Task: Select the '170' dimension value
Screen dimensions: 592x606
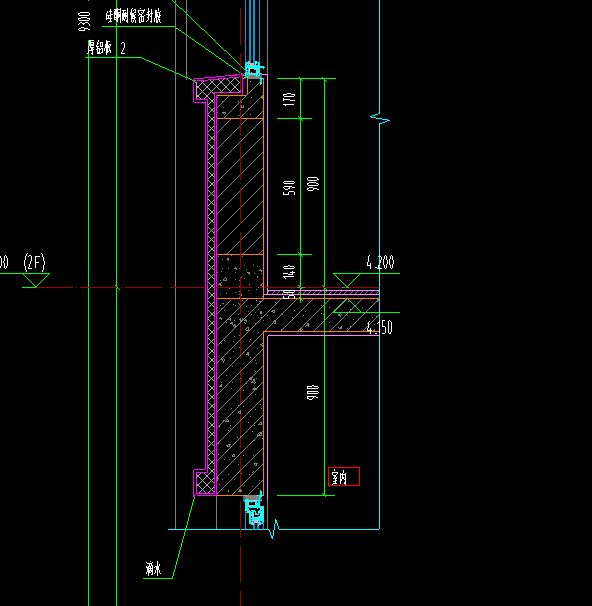Action: click(x=289, y=99)
